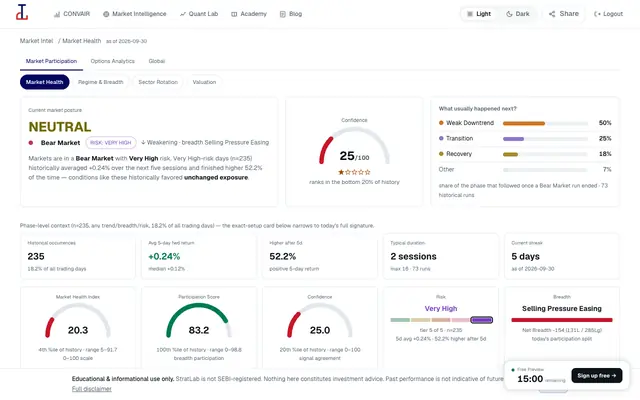Image resolution: width=640 pixels, height=400 pixels.
Task: Click the top Confidence 25/100 gauge
Action: pyautogui.click(x=354, y=147)
